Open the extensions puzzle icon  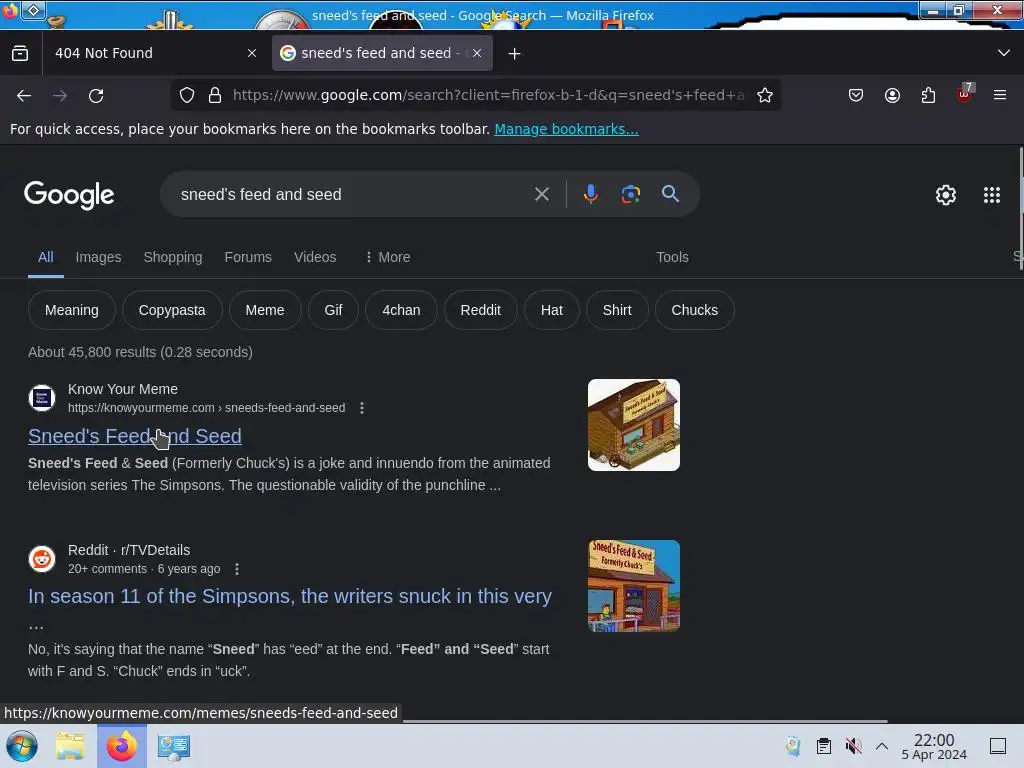pyautogui.click(x=928, y=95)
